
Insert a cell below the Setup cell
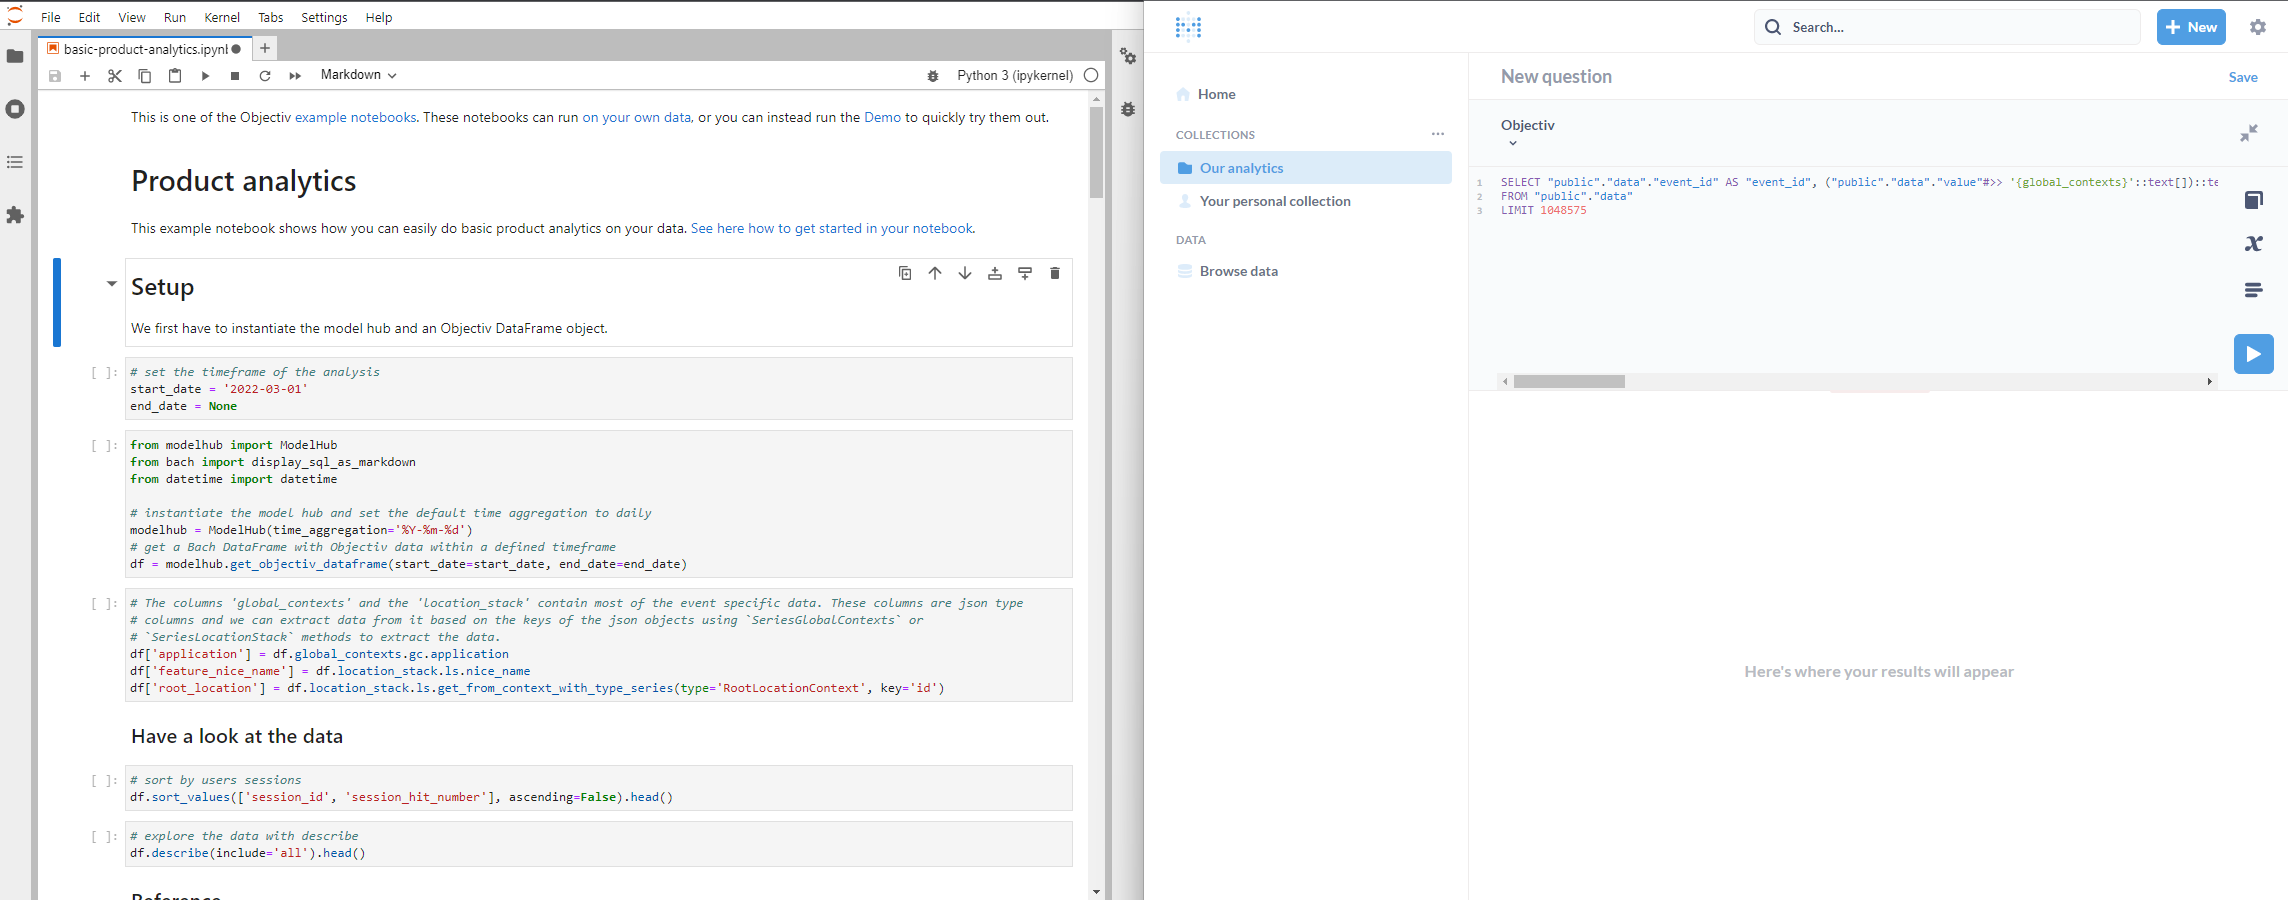click(x=1025, y=273)
